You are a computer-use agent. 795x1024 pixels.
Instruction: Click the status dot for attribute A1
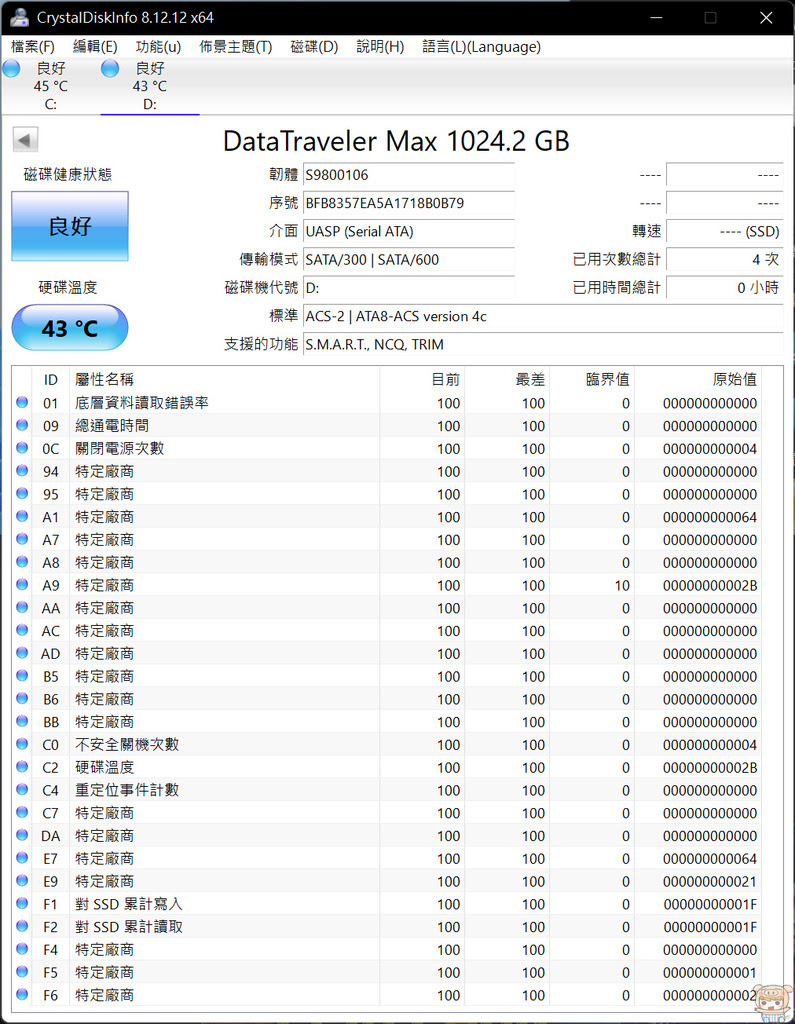pos(22,516)
